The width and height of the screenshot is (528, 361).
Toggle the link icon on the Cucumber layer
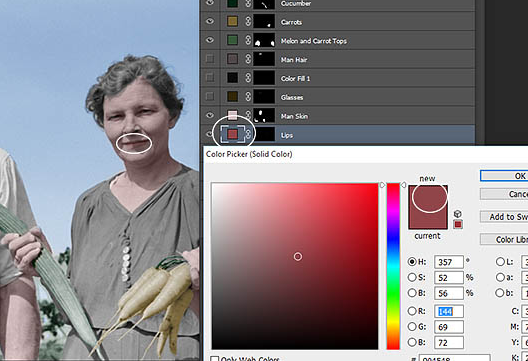pos(248,3)
